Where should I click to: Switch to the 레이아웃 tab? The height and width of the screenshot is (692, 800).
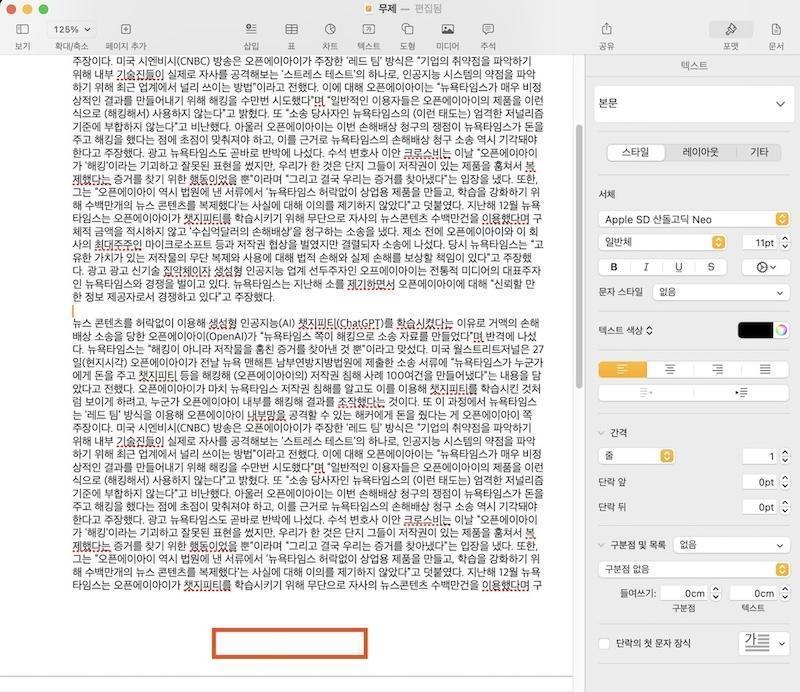tap(701, 152)
